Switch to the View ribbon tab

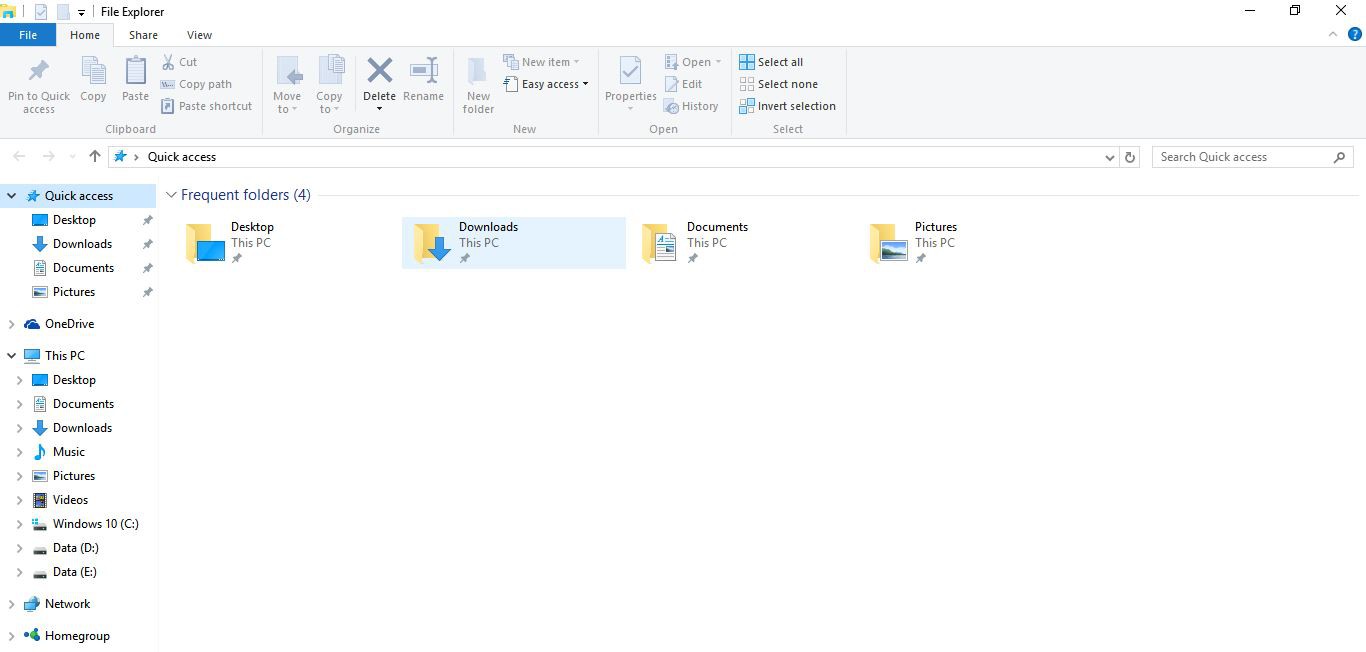199,35
